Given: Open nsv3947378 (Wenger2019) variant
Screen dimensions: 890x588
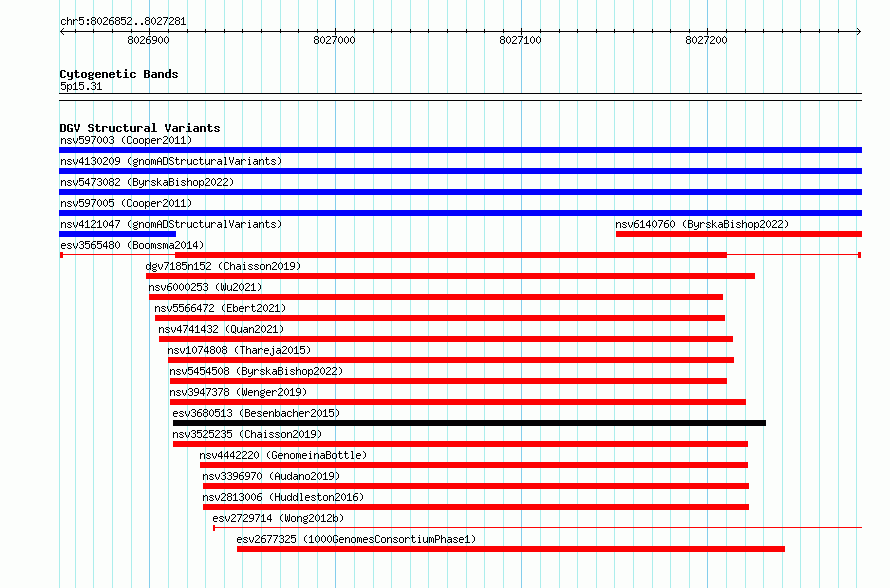Looking at the screenshot, I should [238, 392].
